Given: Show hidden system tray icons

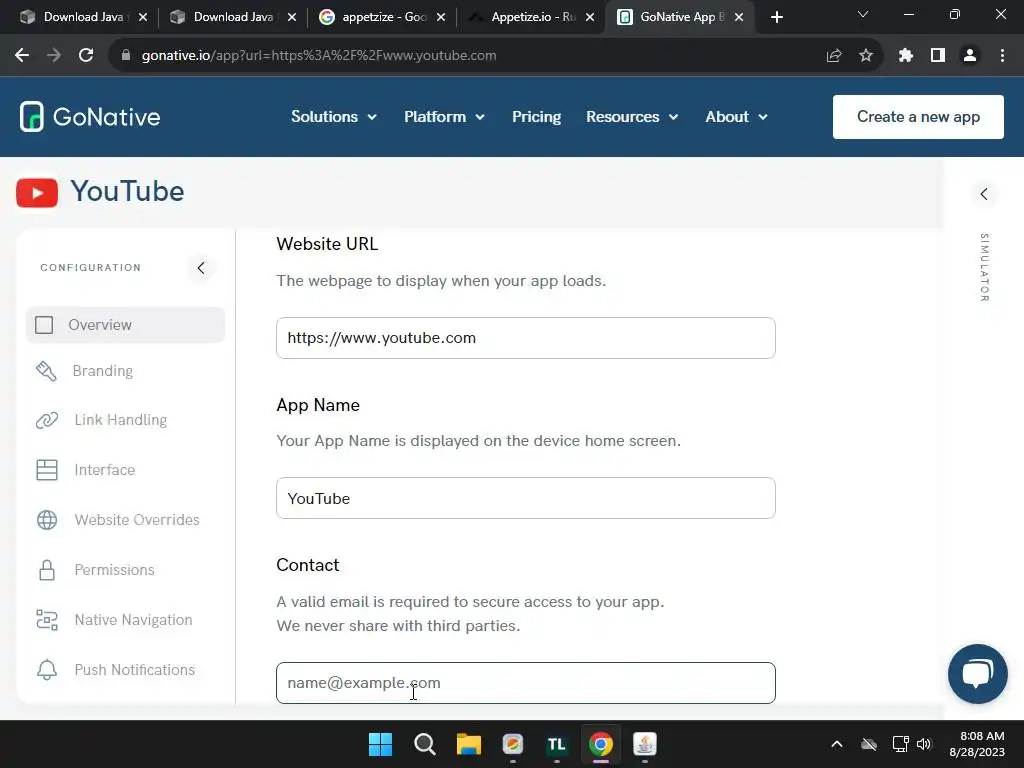Looking at the screenshot, I should coord(837,744).
